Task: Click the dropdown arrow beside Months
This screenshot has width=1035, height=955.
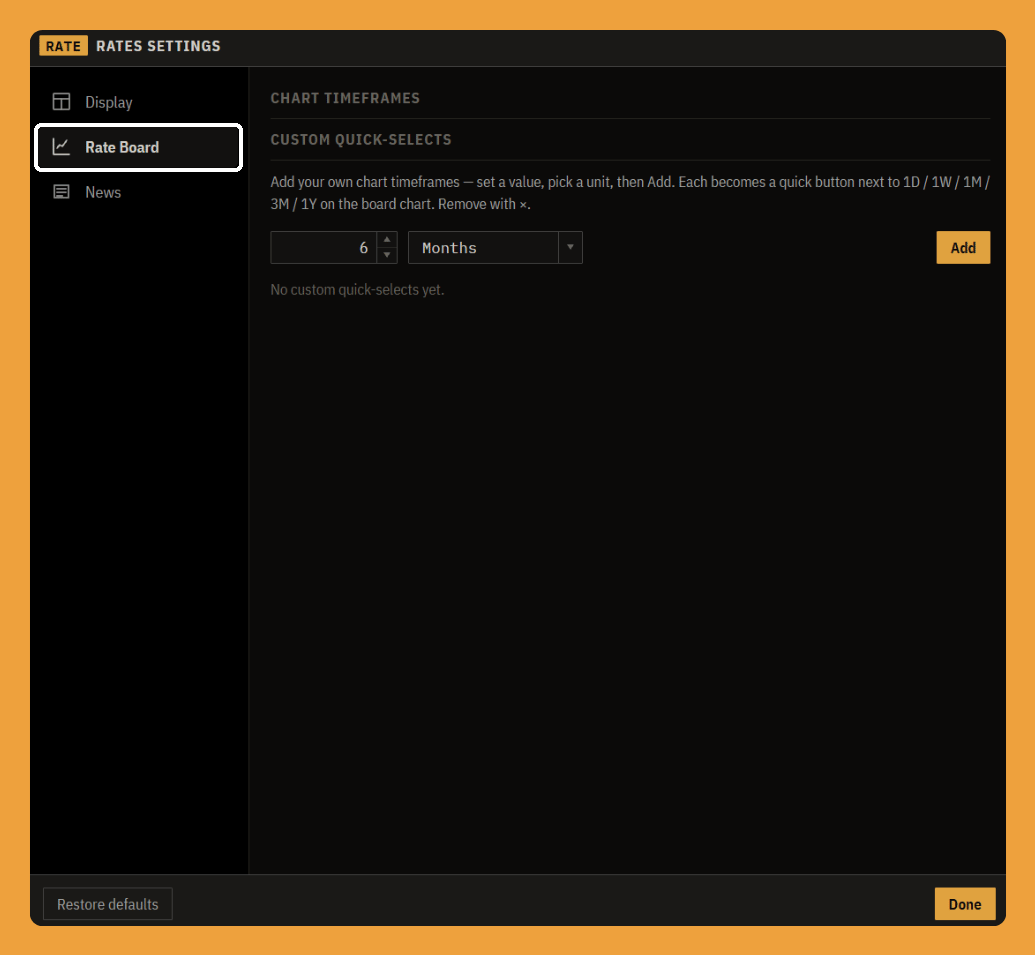Action: 570,247
